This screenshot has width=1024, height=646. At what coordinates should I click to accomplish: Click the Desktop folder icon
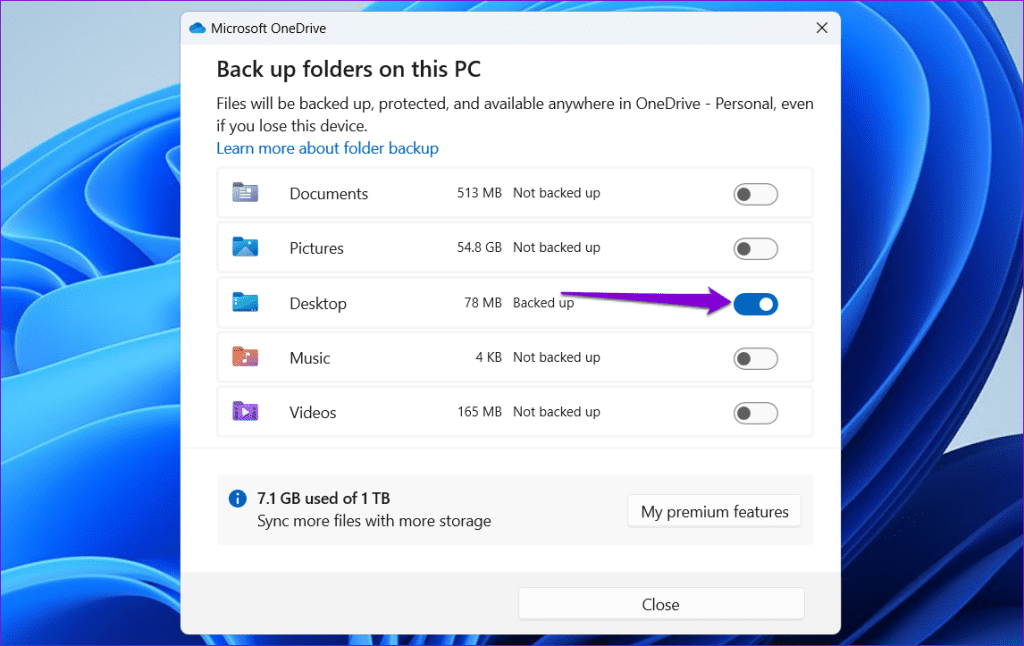(x=245, y=302)
